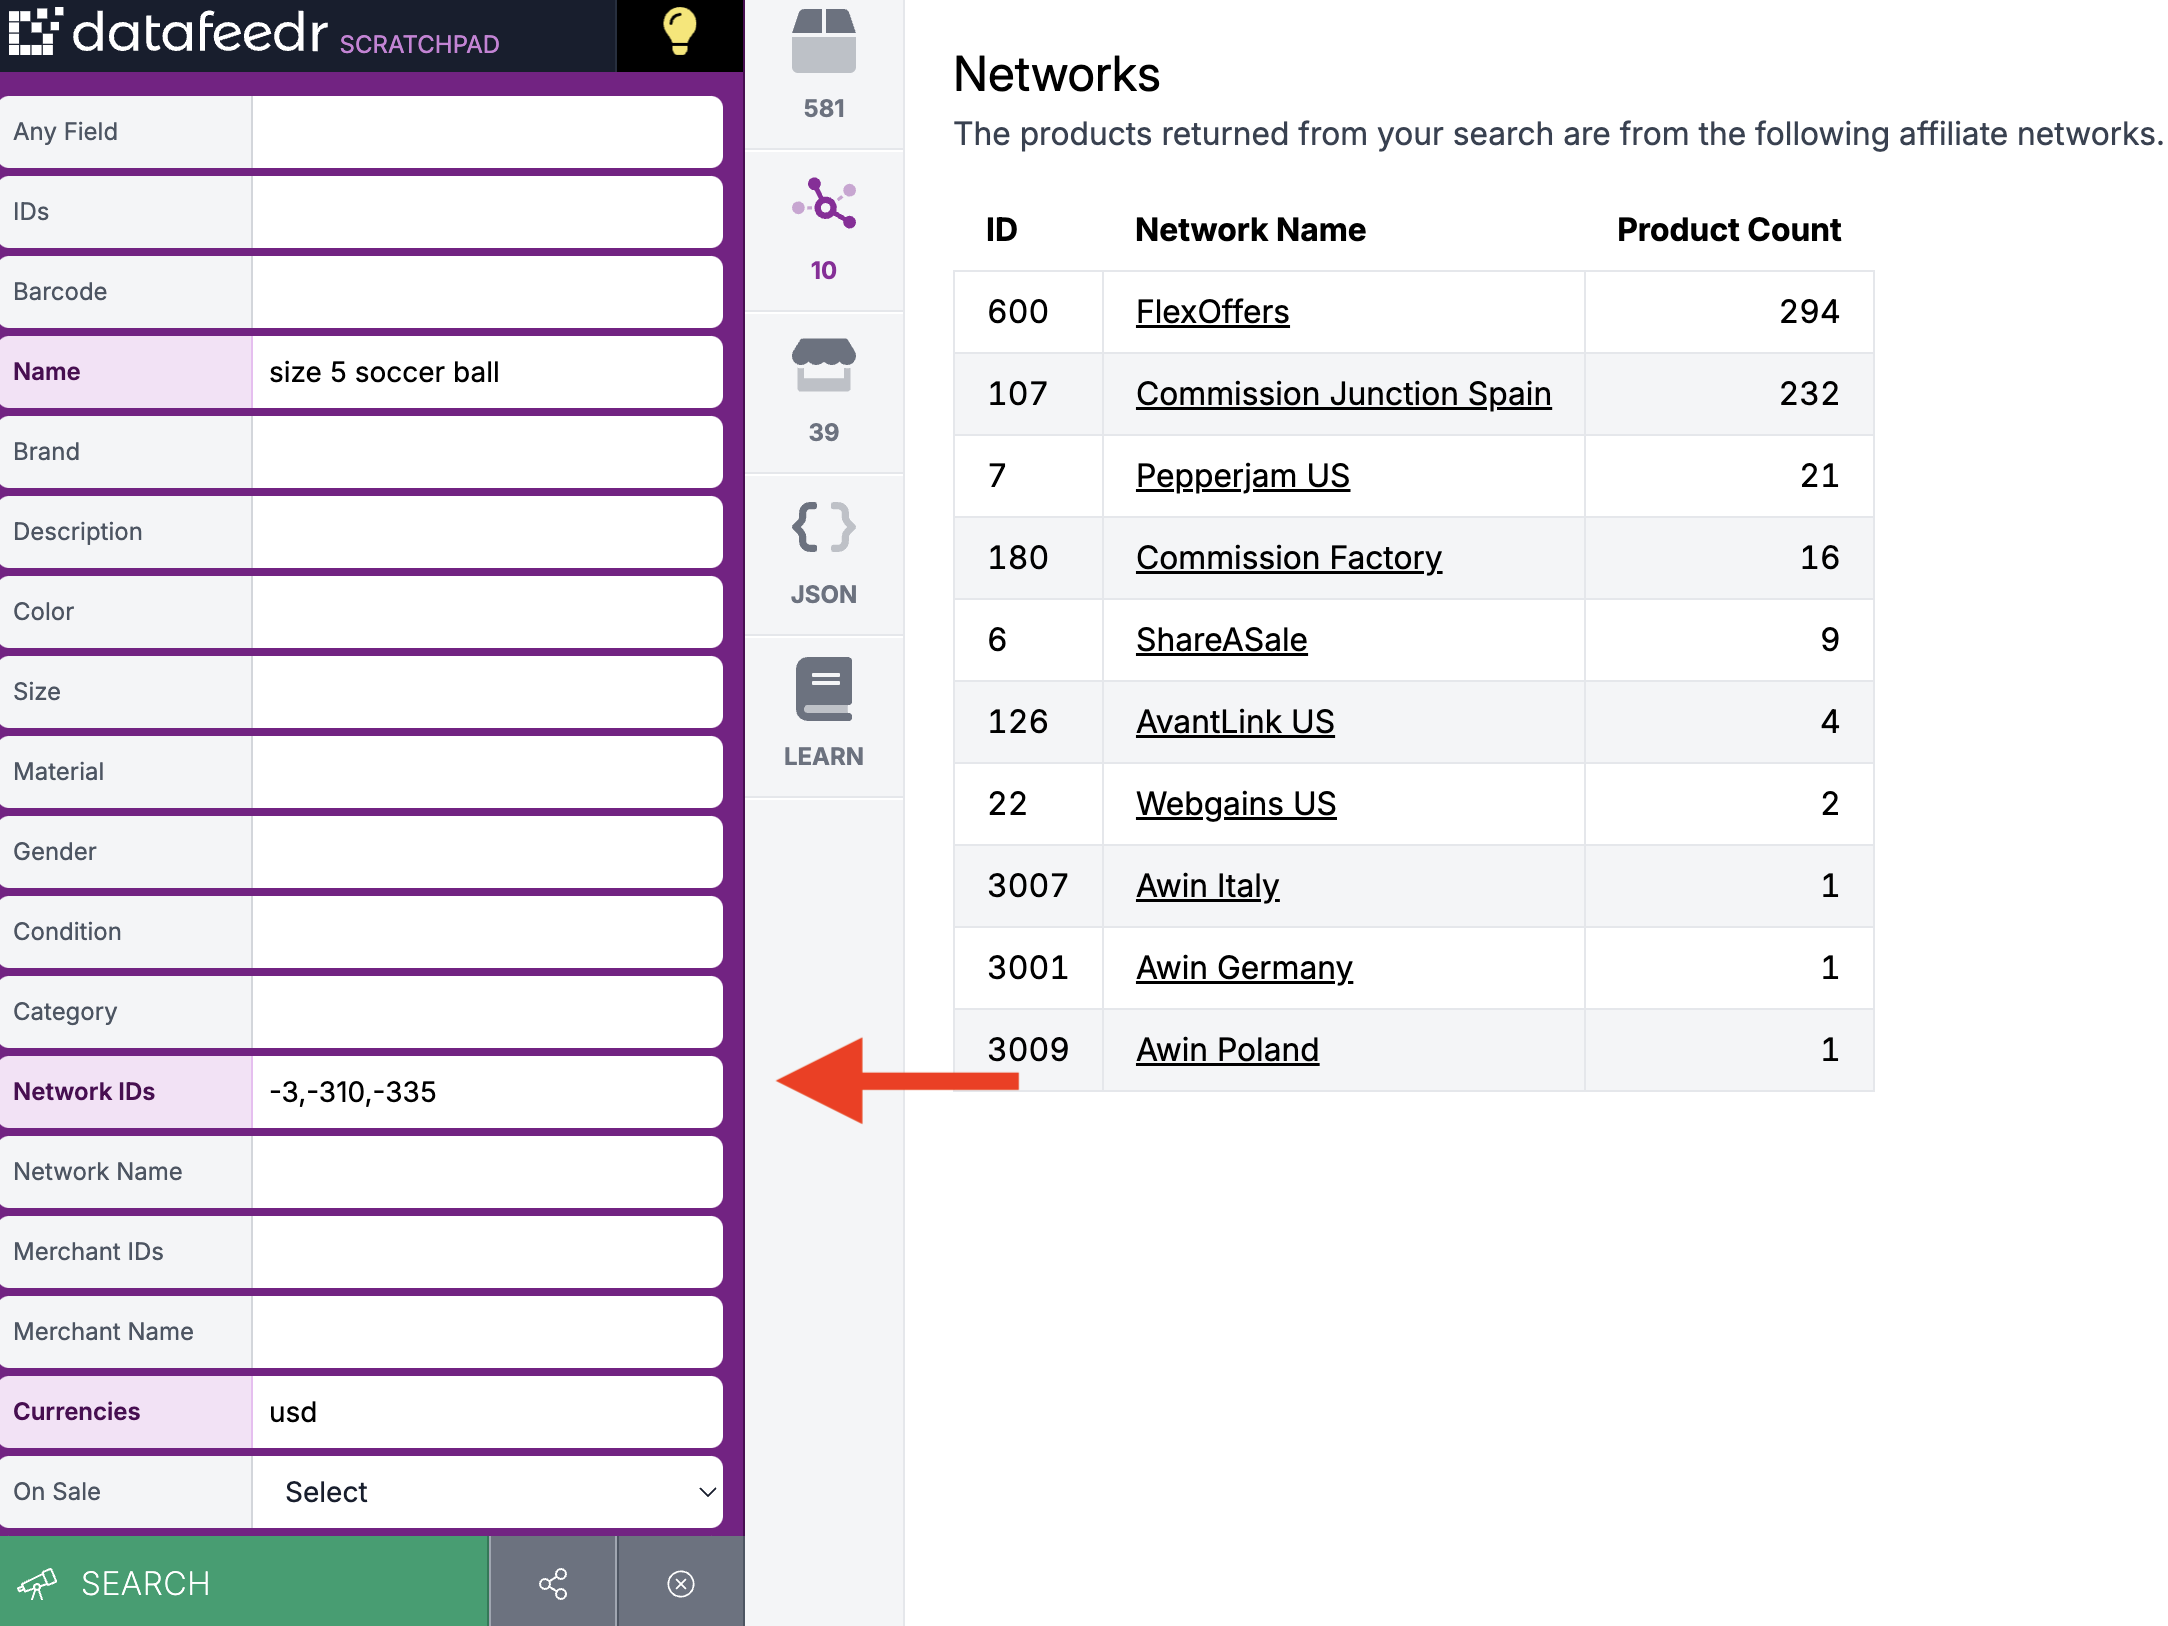Open the Awin Germany link
The width and height of the screenshot is (2168, 1626).
click(x=1244, y=968)
